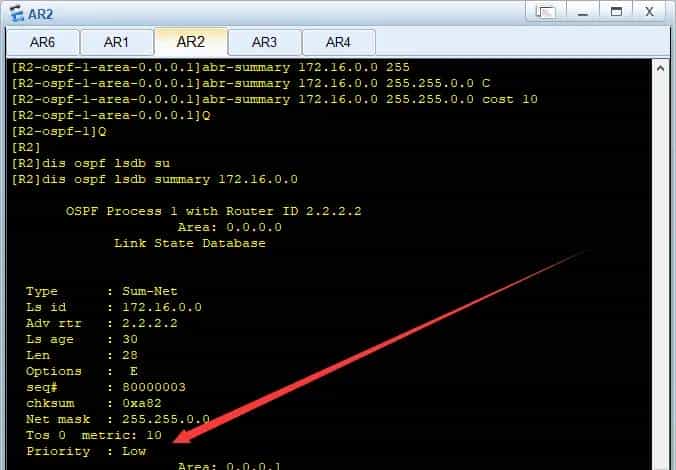Click the Len value 28
Viewport: 676px width, 470px height.
(x=130, y=355)
